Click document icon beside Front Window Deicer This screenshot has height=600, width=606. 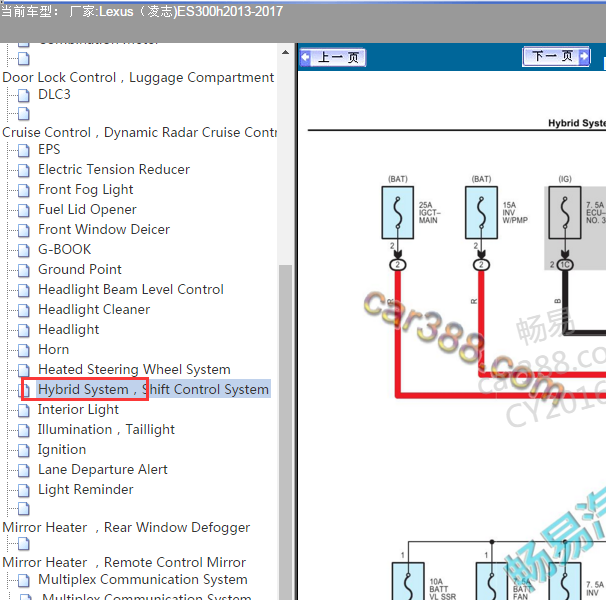24,230
